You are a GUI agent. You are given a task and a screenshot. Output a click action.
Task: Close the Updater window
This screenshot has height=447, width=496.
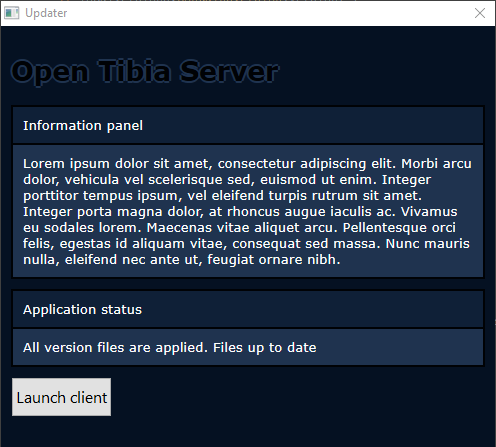pyautogui.click(x=480, y=13)
